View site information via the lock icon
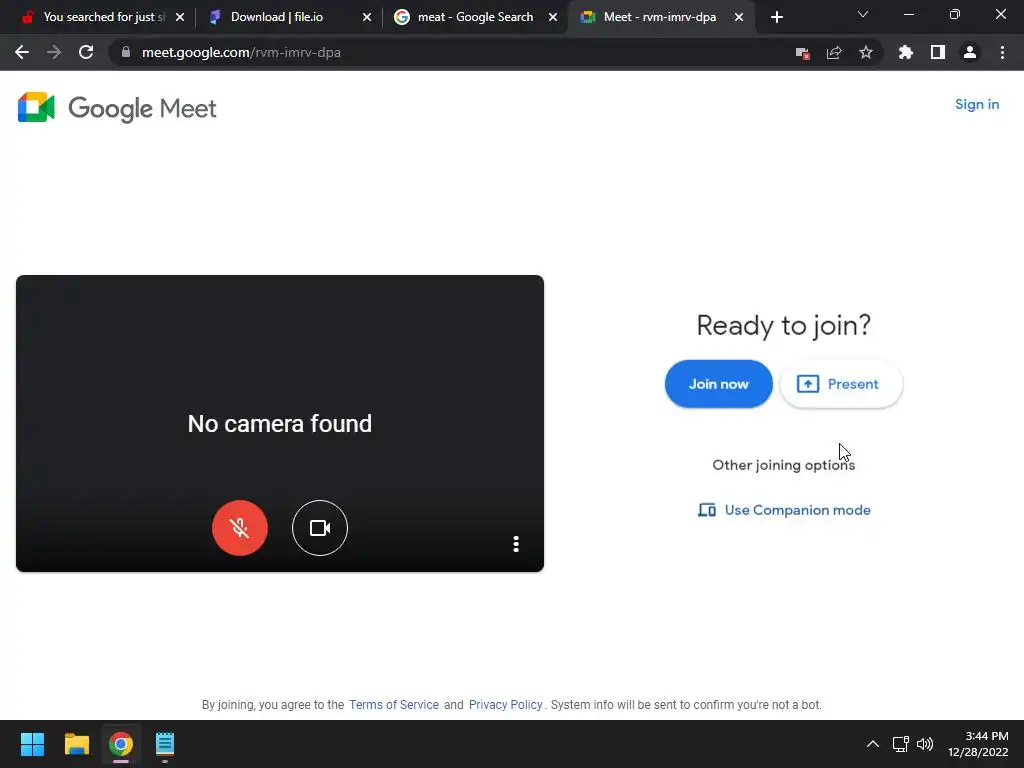The image size is (1024, 768). (126, 52)
